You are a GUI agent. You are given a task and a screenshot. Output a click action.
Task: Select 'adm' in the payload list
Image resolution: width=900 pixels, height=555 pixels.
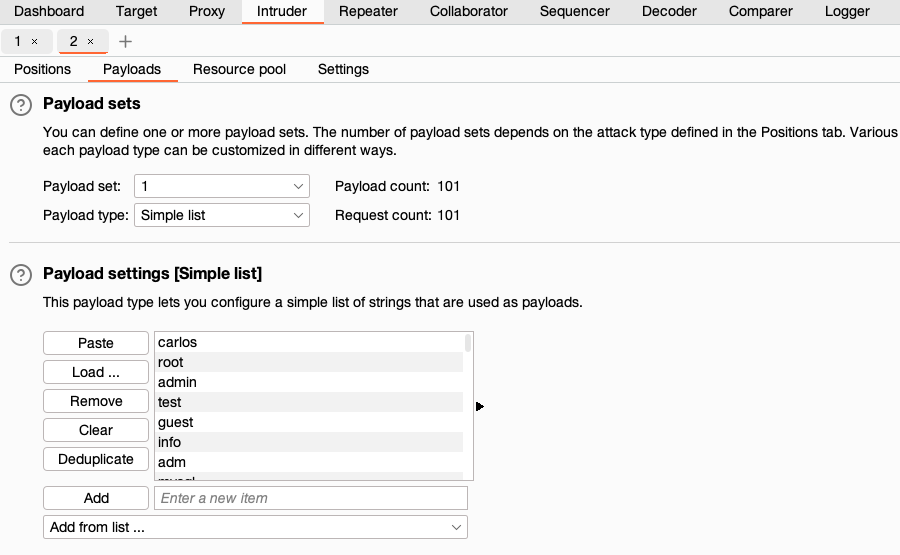pos(309,463)
